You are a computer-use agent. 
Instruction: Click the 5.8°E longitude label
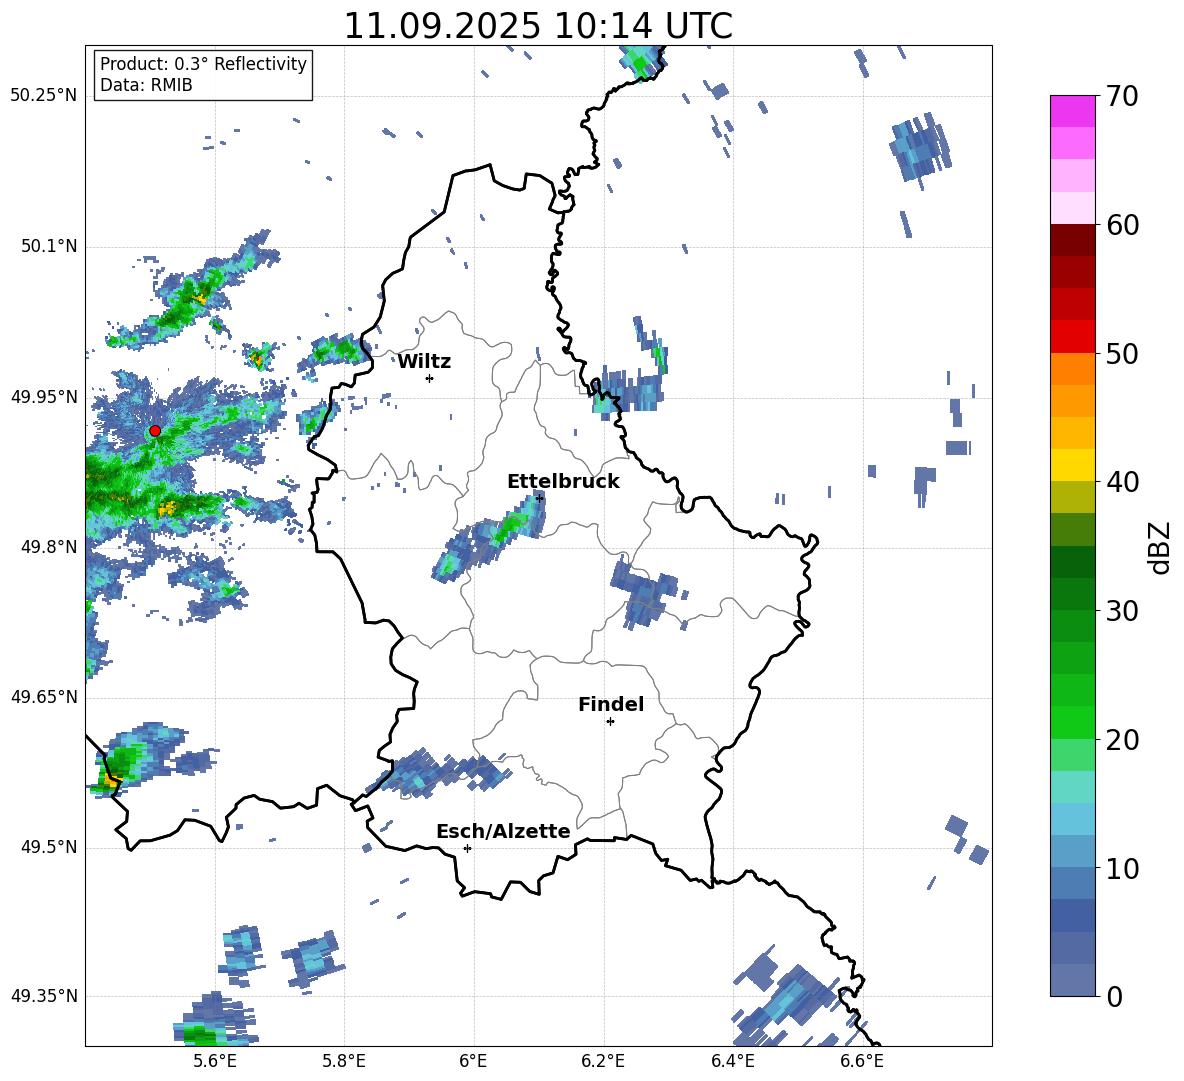tap(344, 1061)
